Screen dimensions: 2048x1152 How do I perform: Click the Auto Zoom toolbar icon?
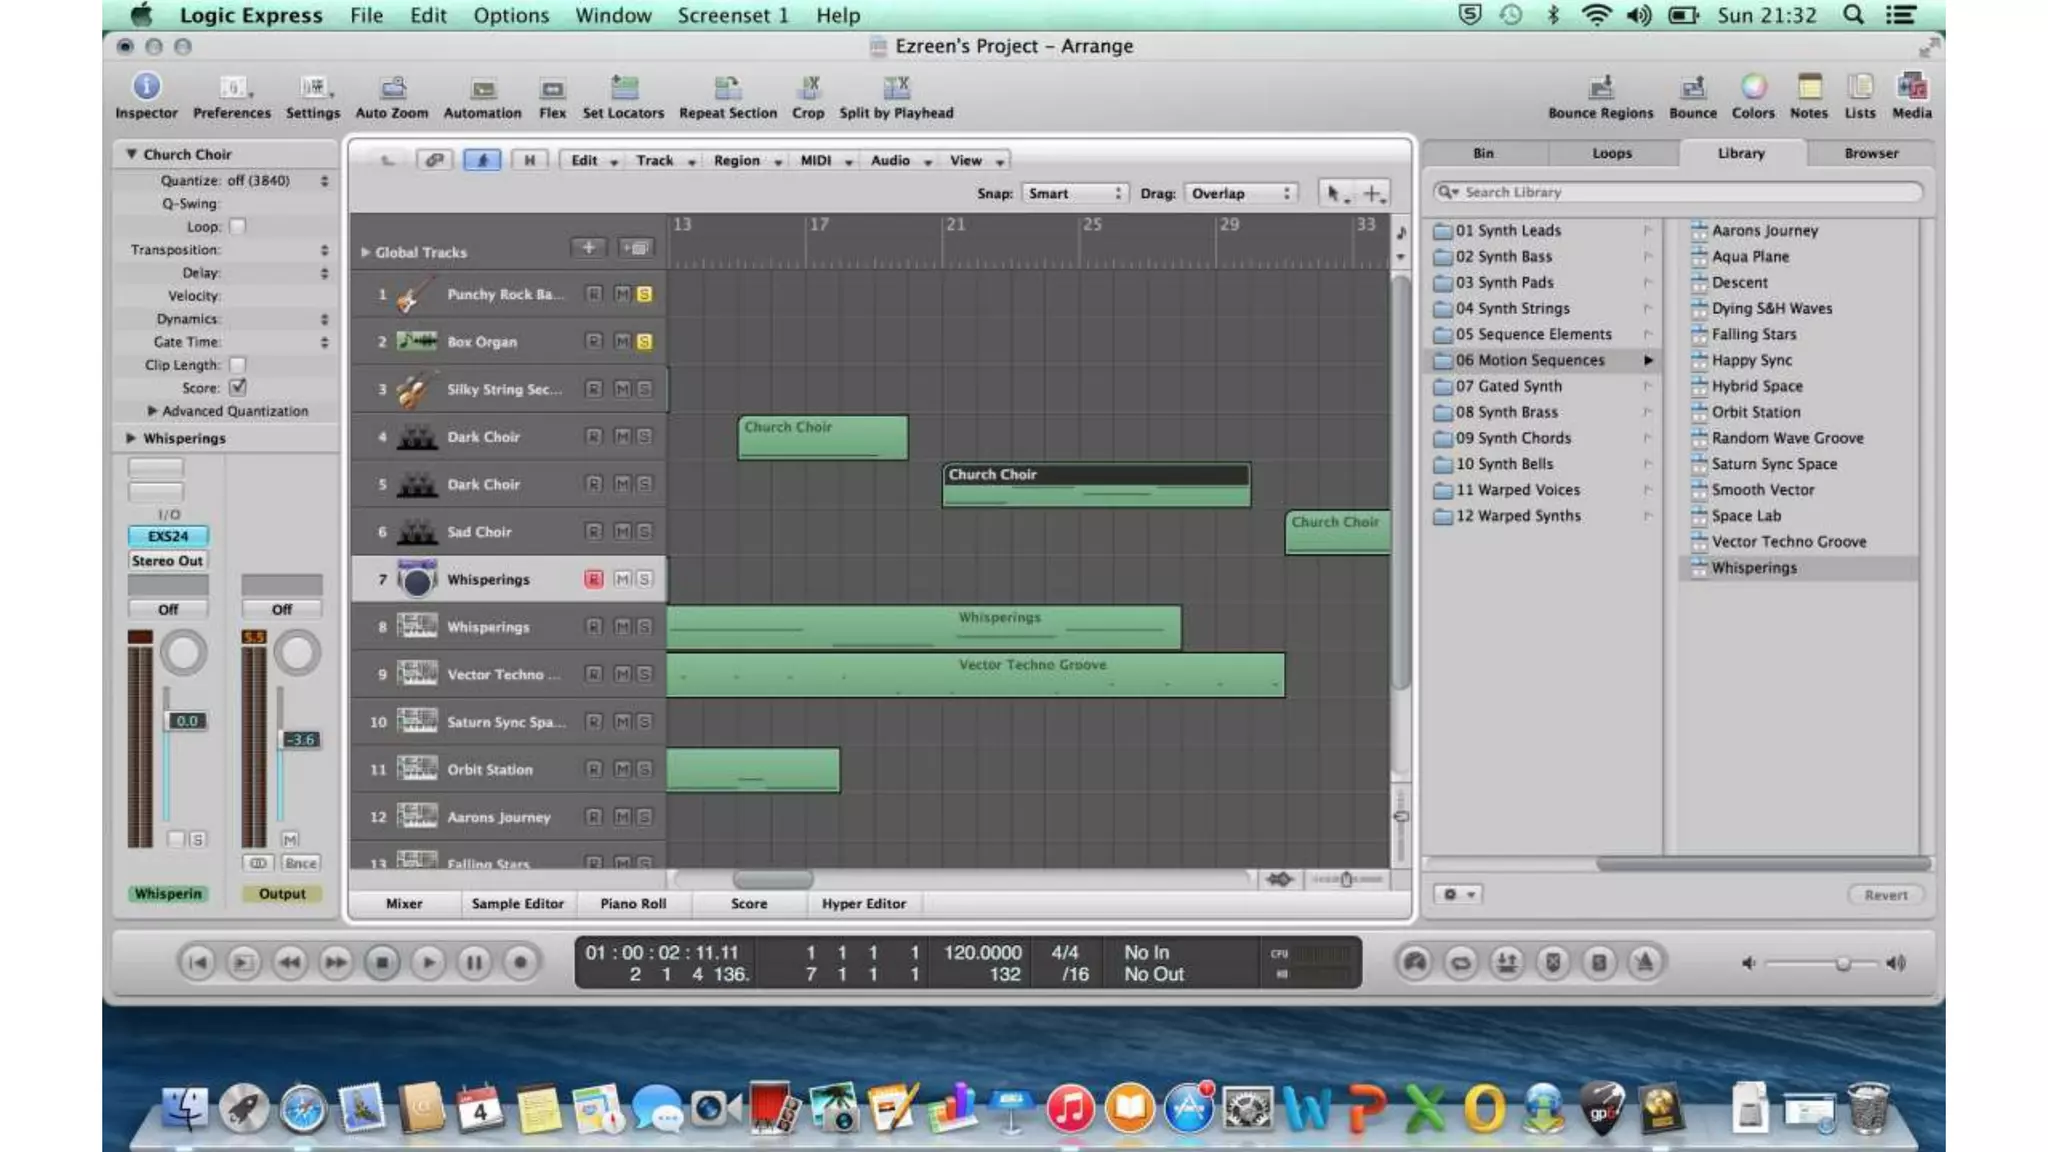392,88
